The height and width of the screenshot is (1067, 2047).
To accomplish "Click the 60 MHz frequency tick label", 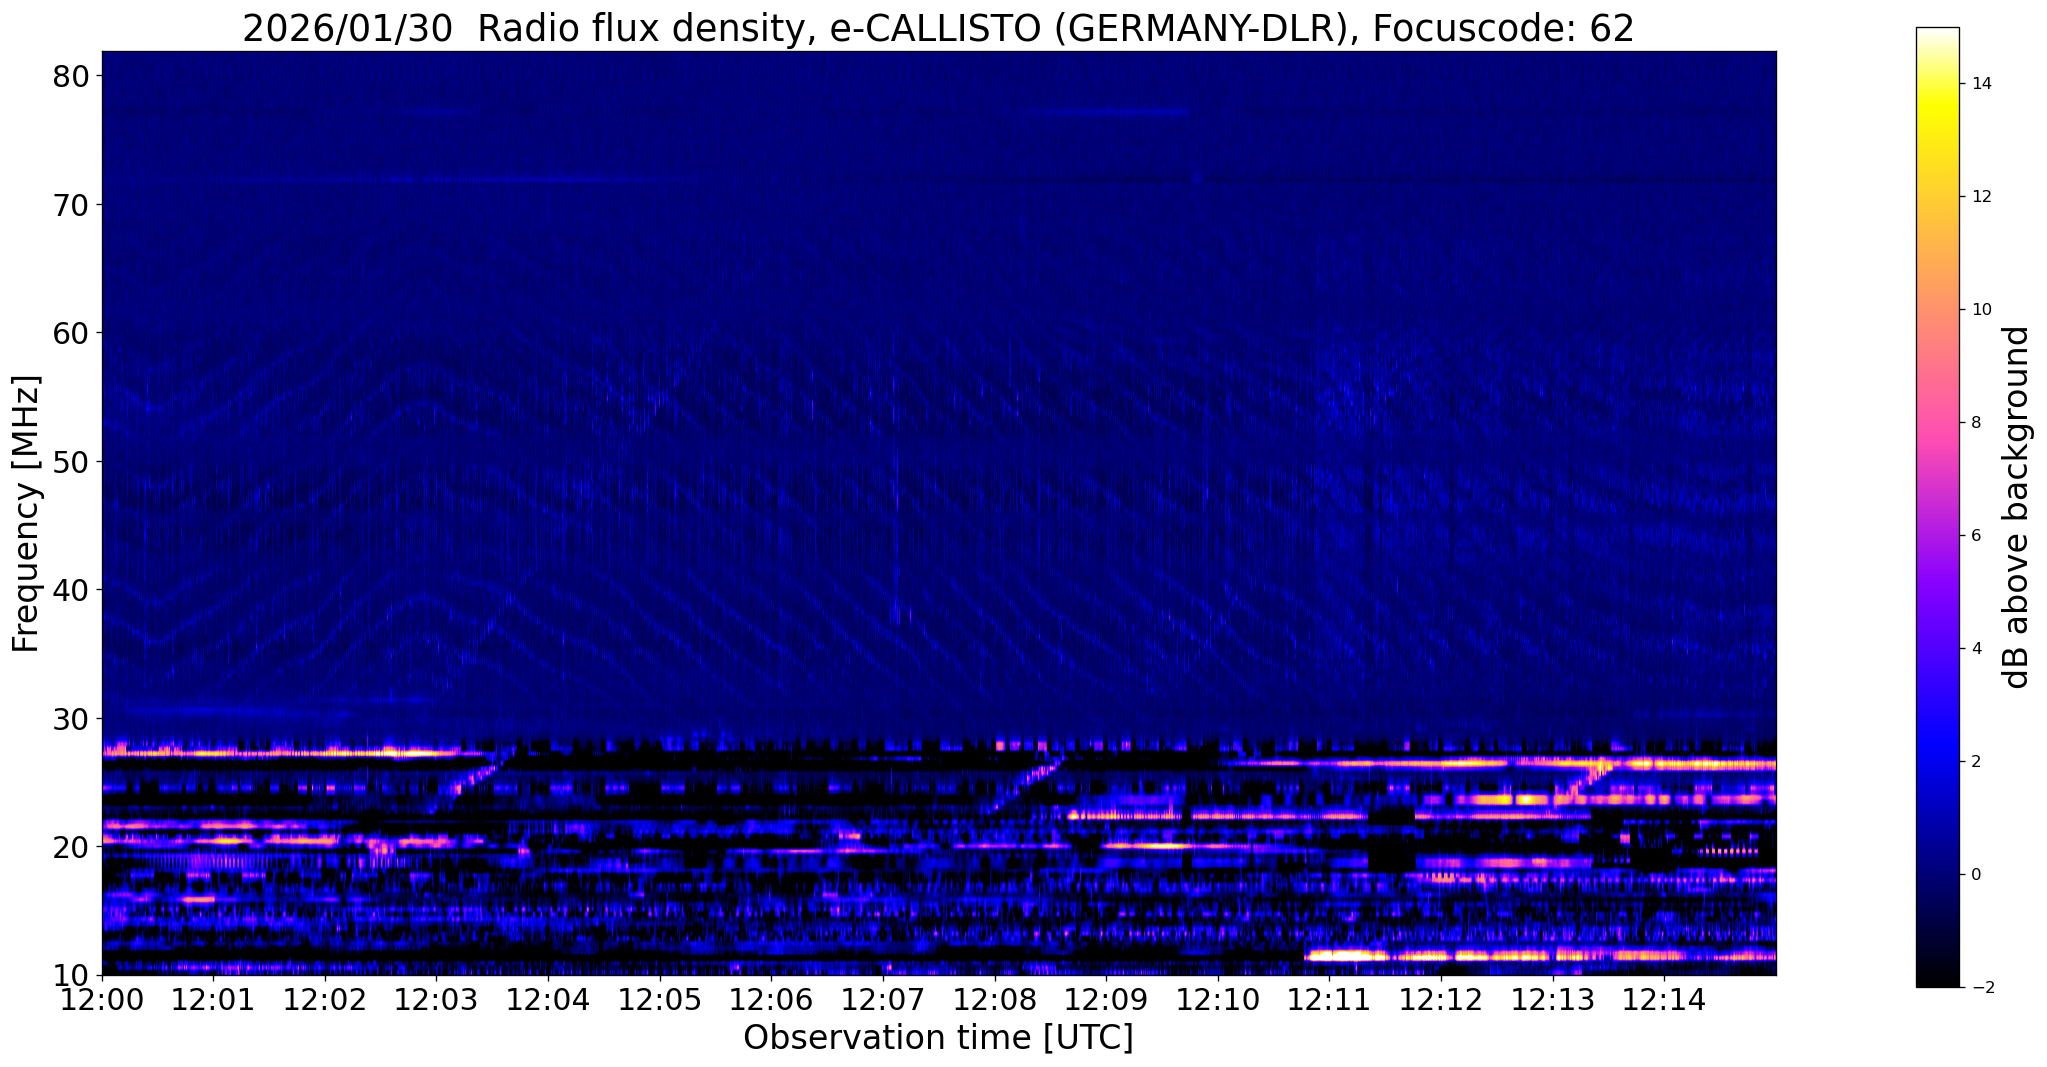I will tap(71, 333).
